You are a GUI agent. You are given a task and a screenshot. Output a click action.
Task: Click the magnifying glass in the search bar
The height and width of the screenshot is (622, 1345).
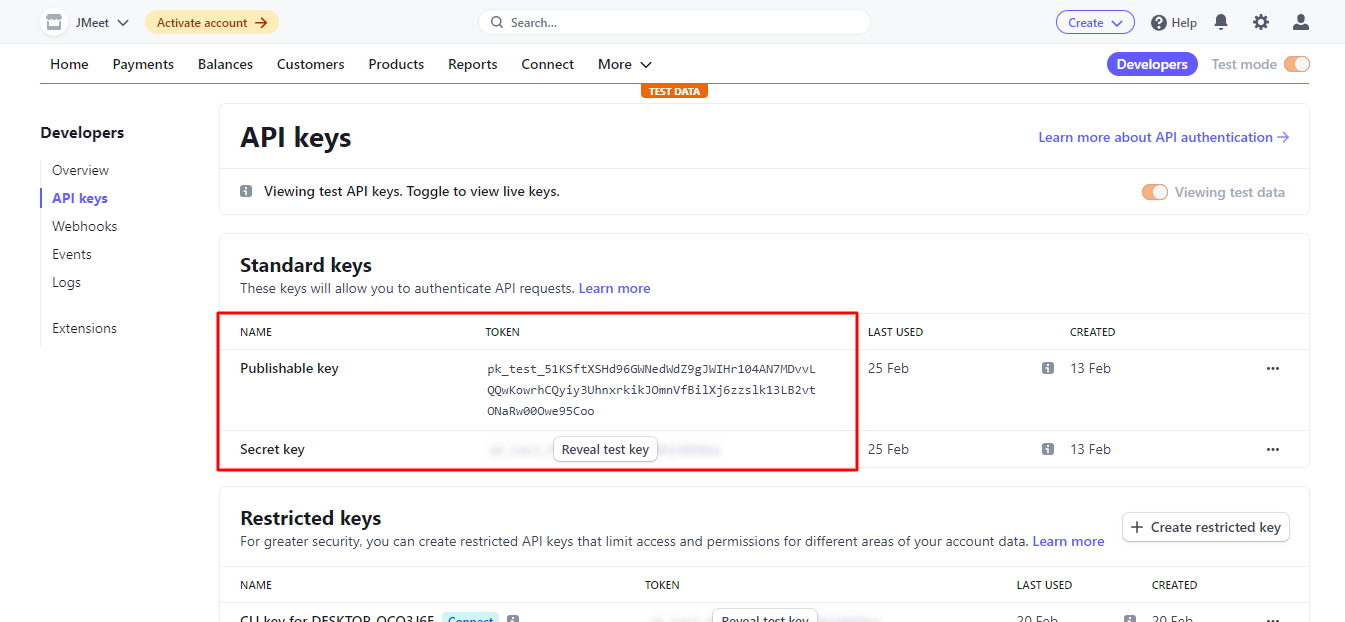497,21
